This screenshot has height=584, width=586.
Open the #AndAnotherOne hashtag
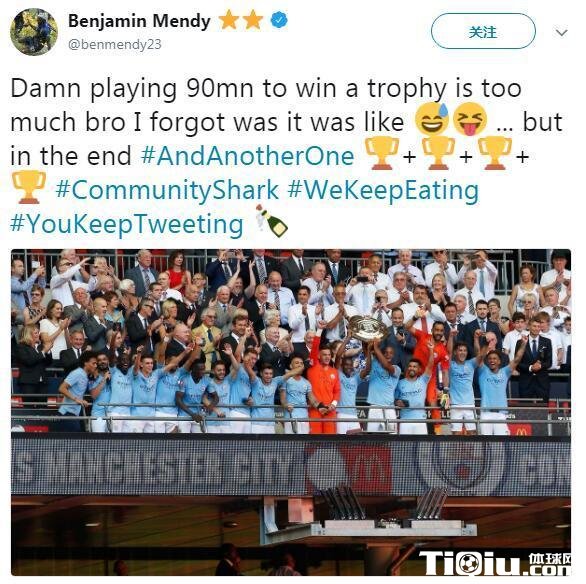click(x=247, y=156)
